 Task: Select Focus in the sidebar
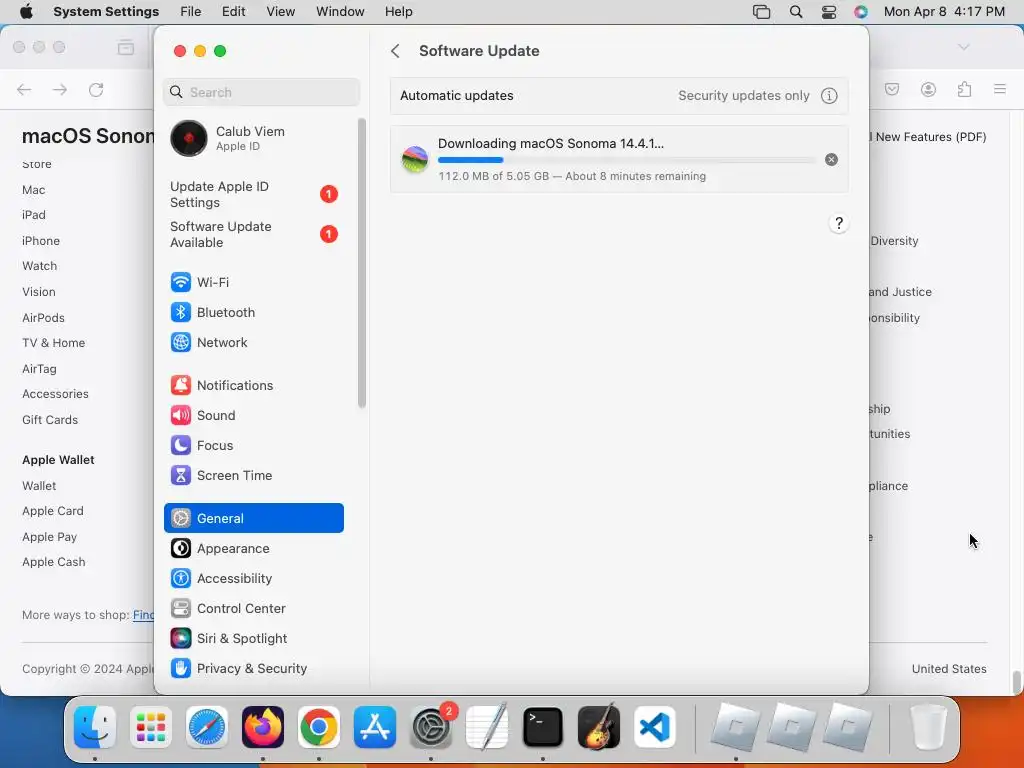[253, 445]
